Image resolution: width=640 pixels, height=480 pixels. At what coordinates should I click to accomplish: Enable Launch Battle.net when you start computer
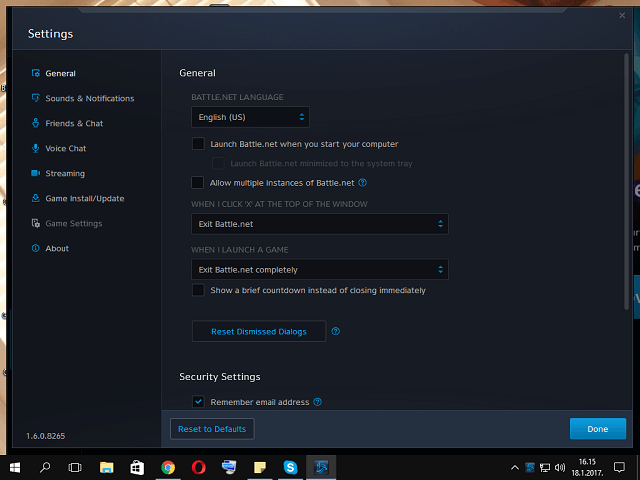[x=198, y=144]
